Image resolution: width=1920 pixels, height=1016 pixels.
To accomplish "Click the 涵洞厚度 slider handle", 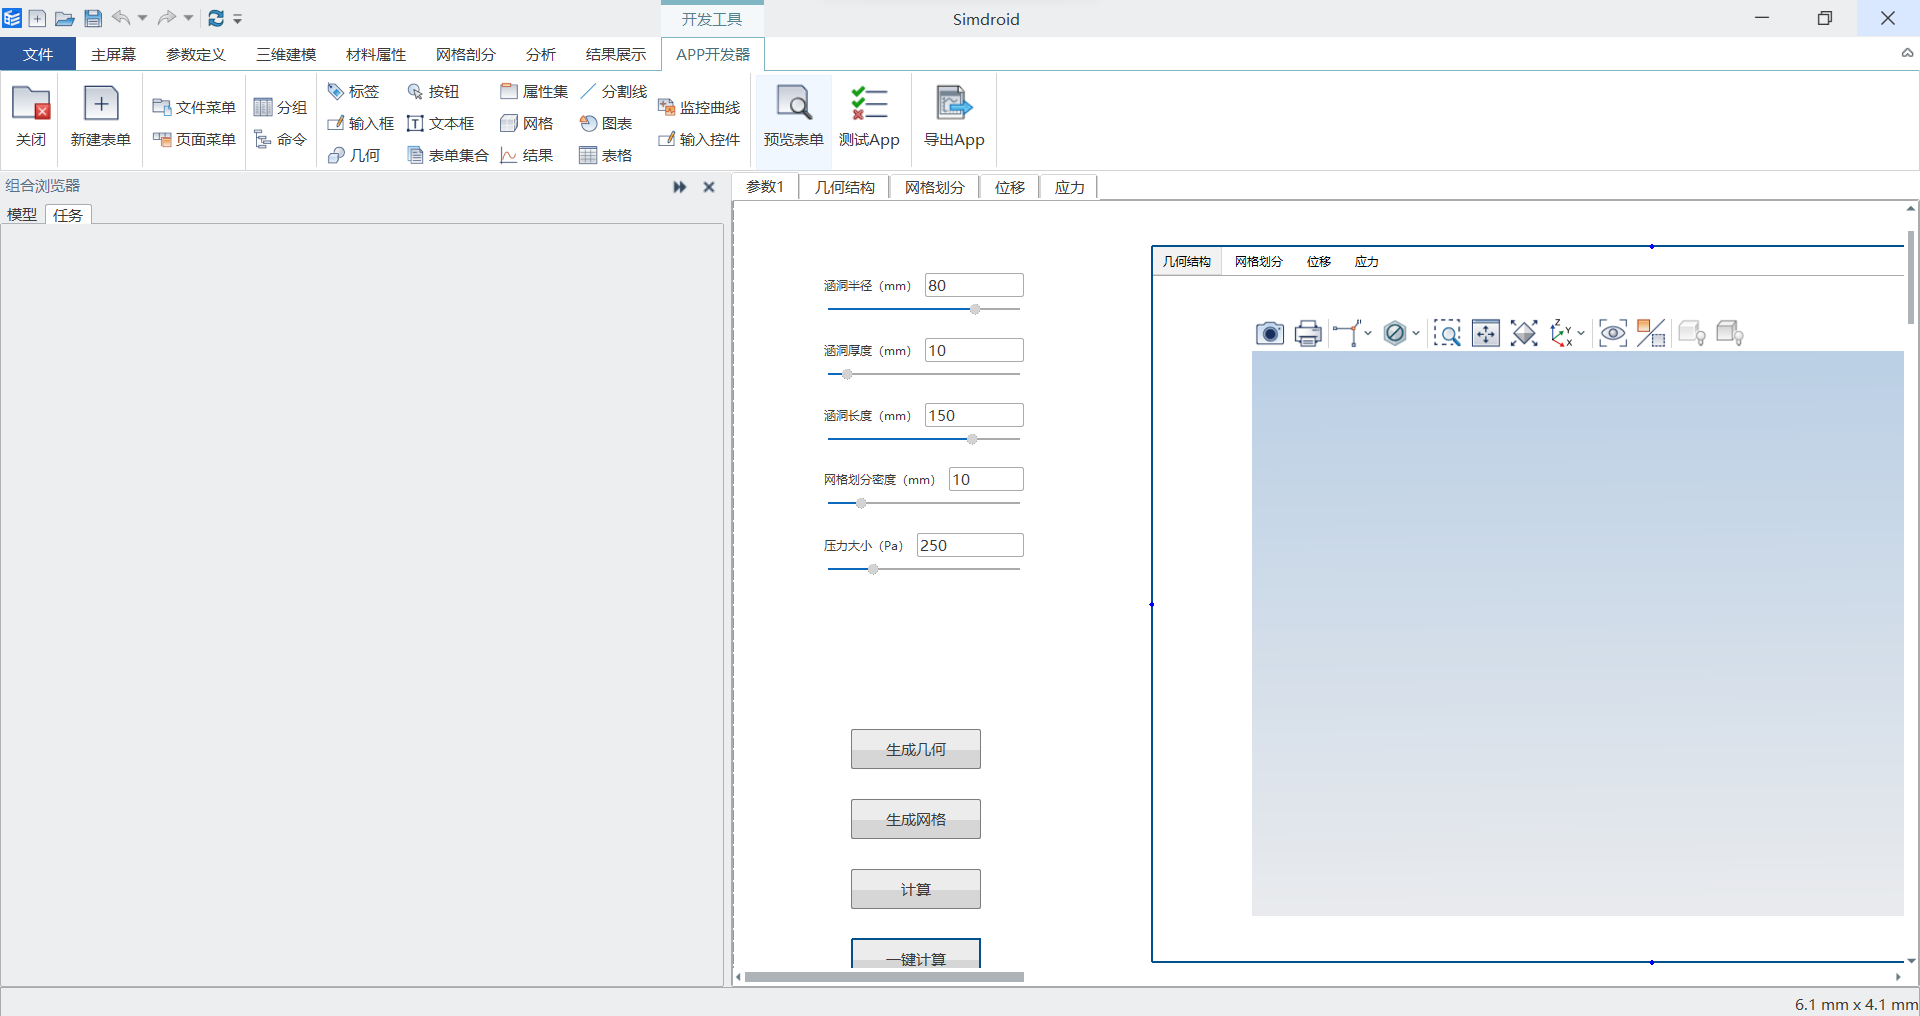I will 847,374.
